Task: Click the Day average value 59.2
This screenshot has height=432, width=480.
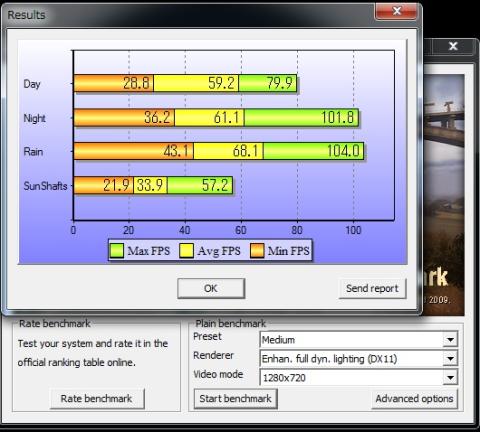Action: [221, 83]
